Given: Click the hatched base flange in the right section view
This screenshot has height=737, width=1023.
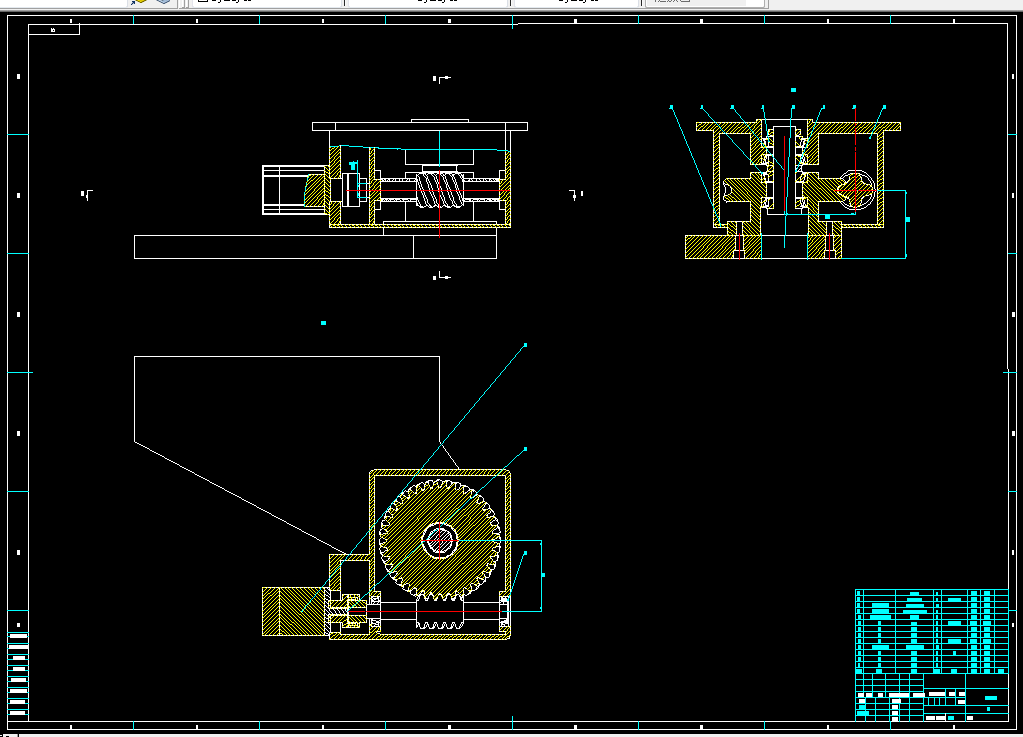Looking at the screenshot, I should (763, 247).
